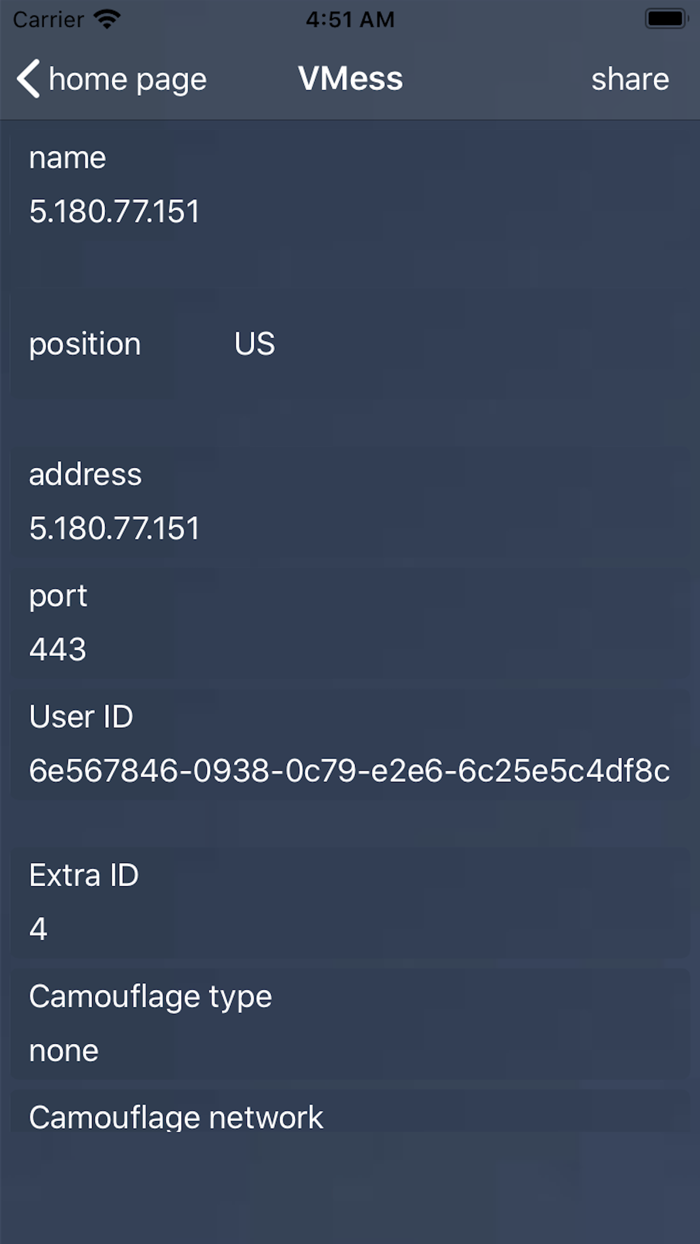Open the Camouflage network setting
The height and width of the screenshot is (1244, 700).
[x=176, y=1117]
